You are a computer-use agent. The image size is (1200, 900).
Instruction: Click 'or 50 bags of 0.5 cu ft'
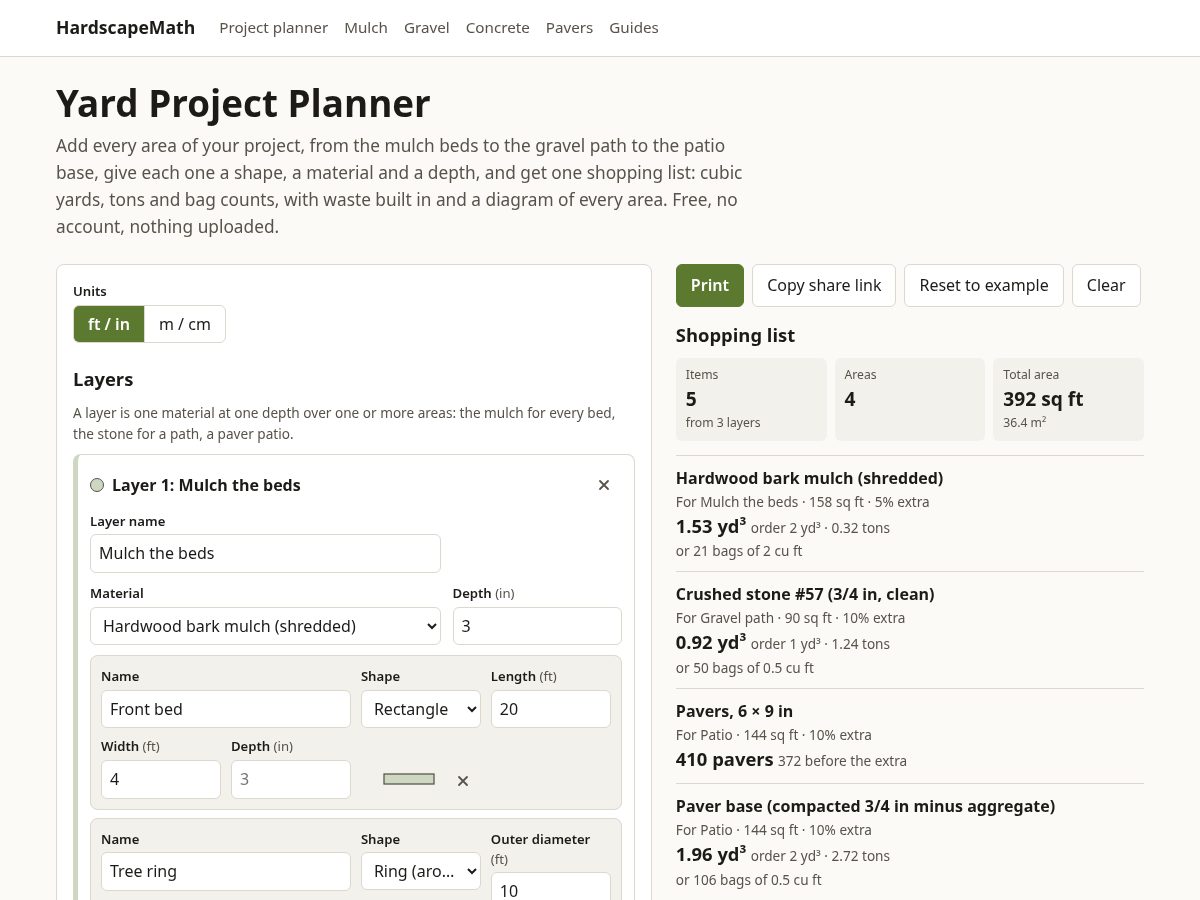pyautogui.click(x=745, y=668)
